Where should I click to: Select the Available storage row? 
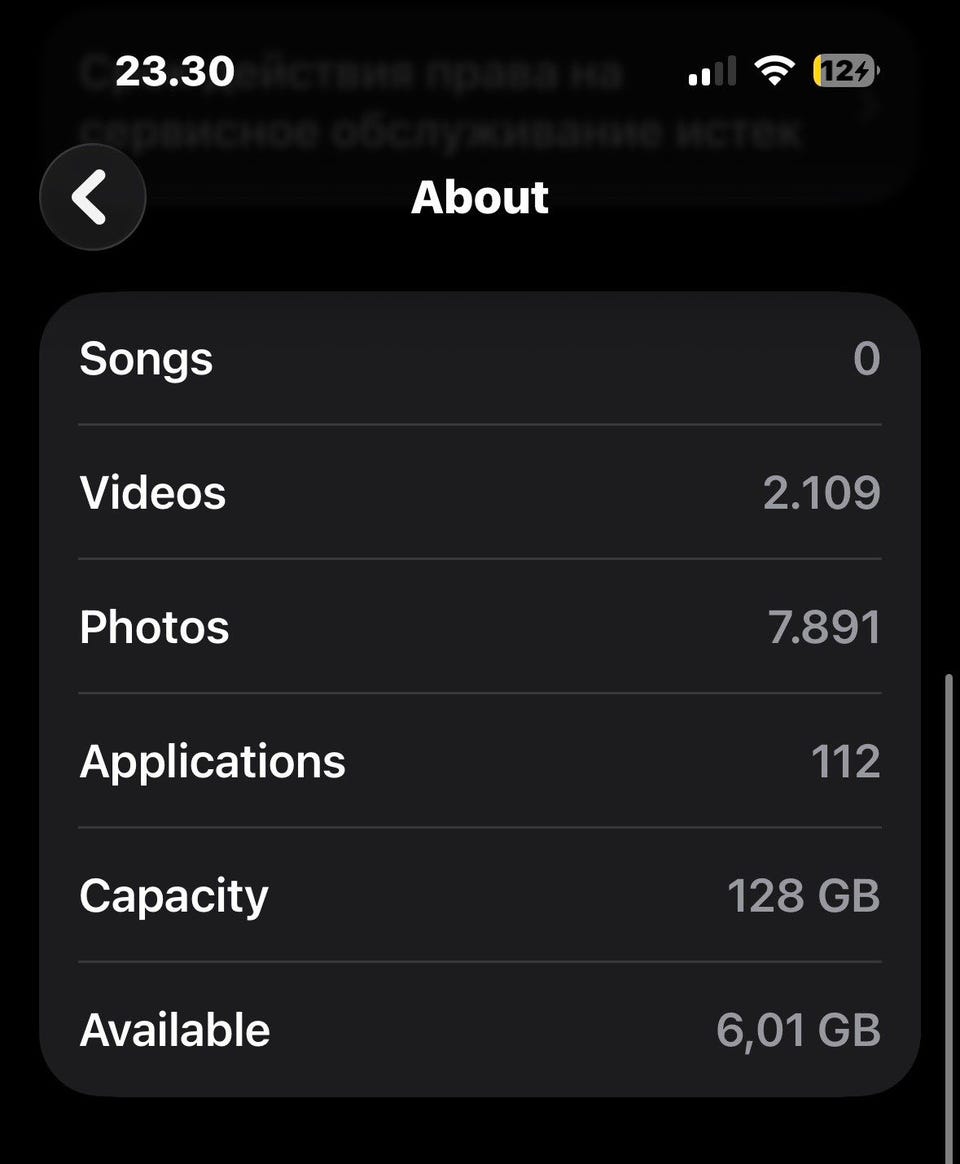click(480, 1030)
